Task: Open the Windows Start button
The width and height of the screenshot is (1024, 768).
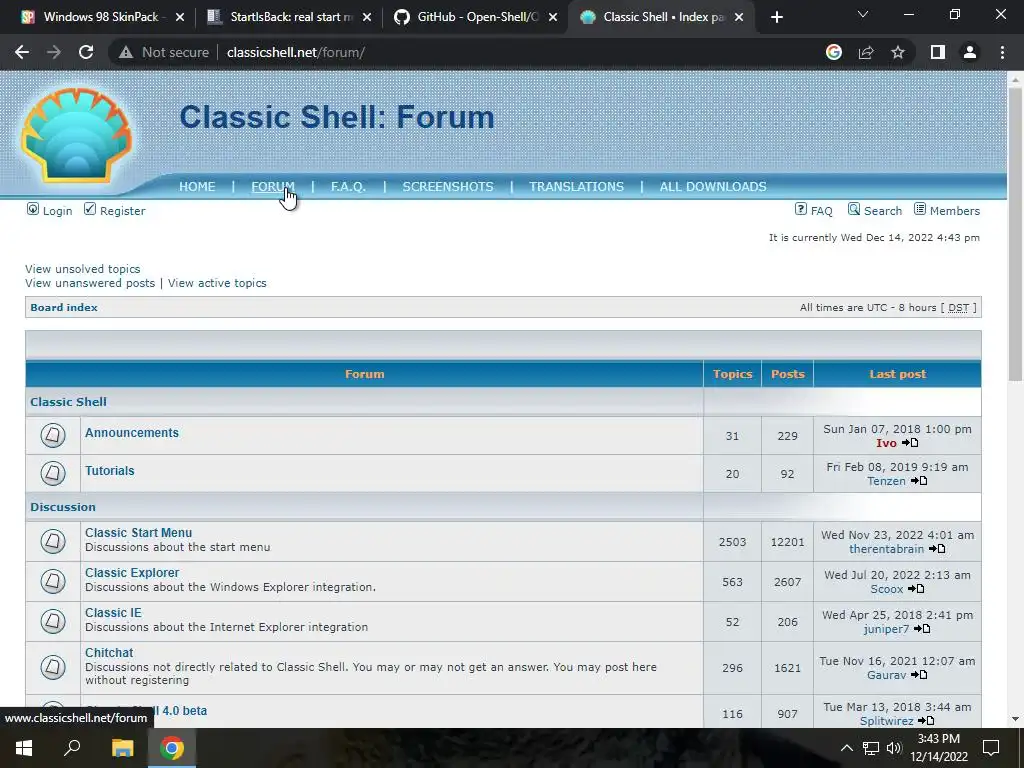Action: [x=24, y=748]
